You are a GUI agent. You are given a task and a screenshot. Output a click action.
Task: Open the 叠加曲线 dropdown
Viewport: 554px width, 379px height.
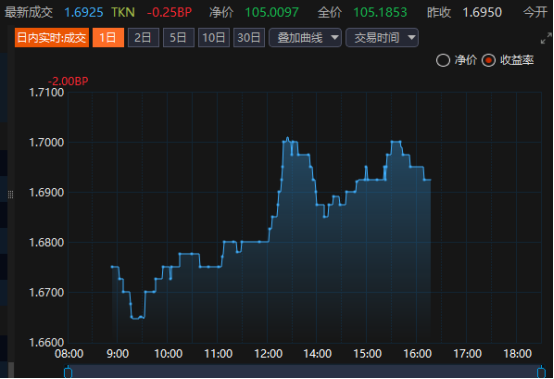point(305,37)
